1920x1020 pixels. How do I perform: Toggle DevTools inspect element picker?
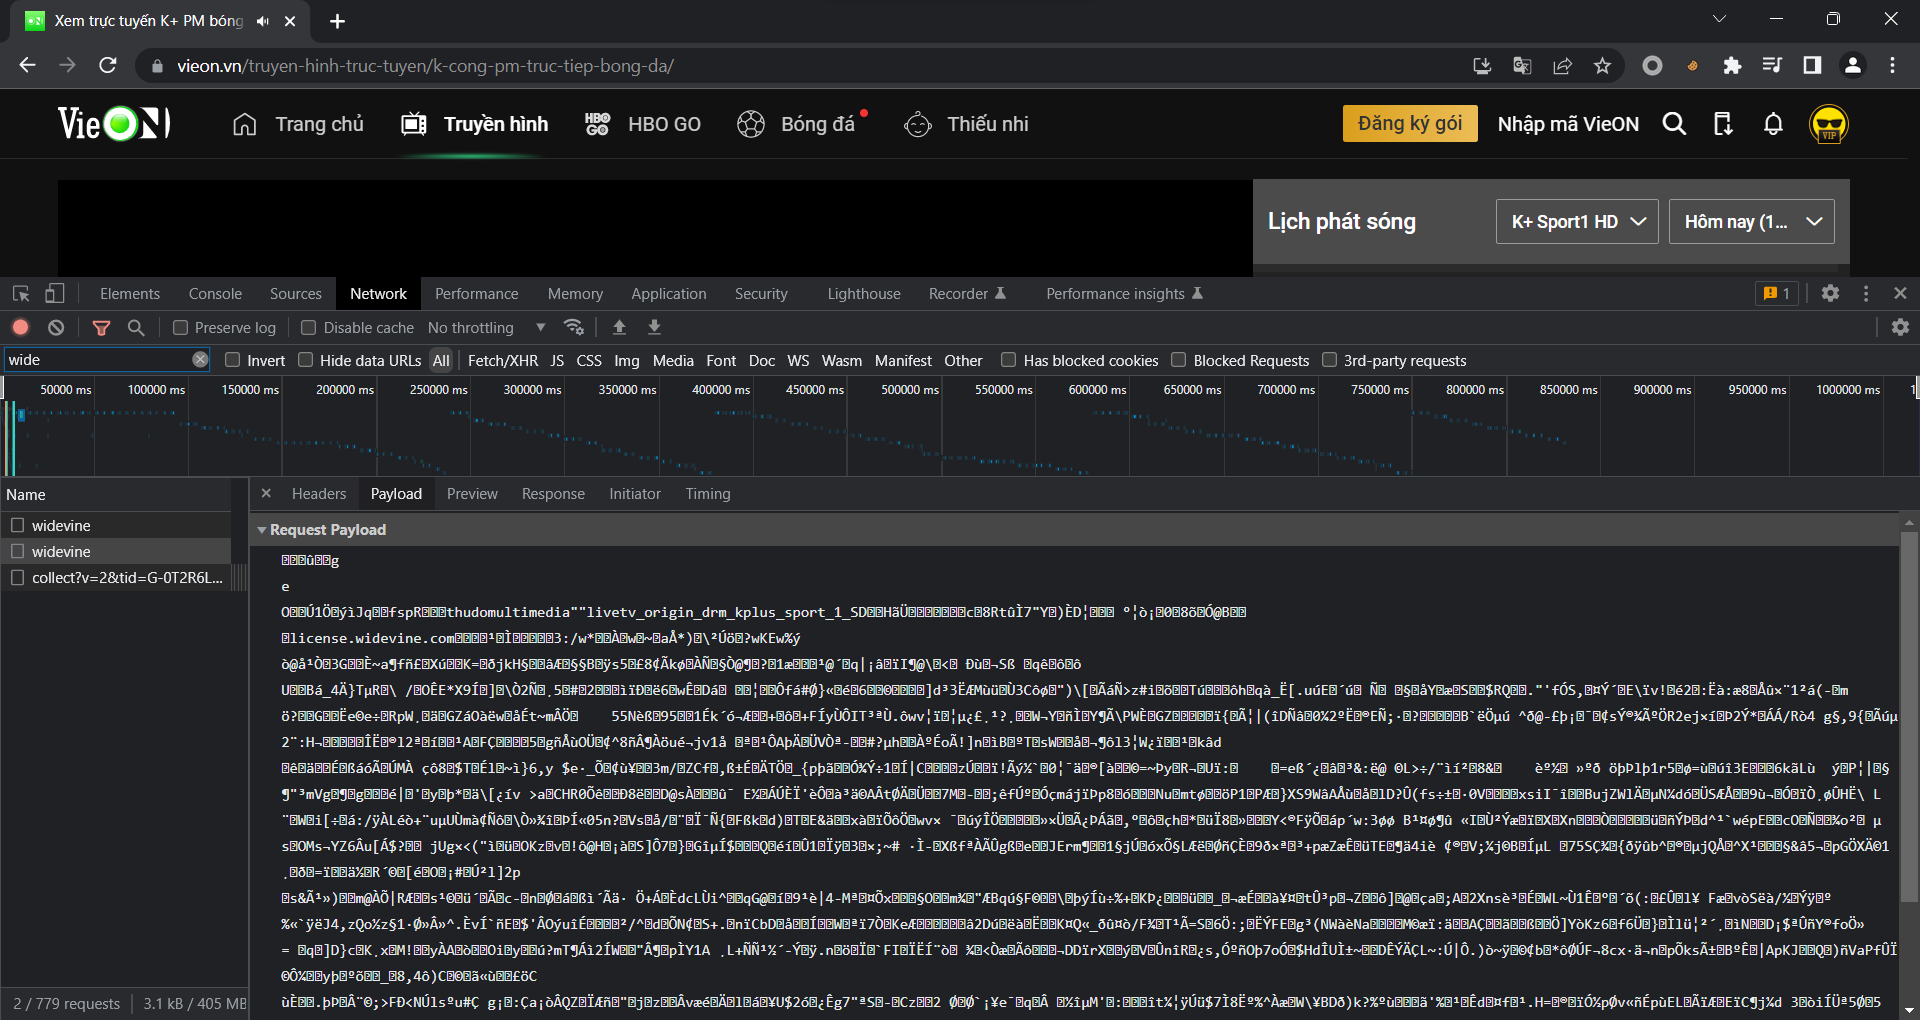coord(21,293)
